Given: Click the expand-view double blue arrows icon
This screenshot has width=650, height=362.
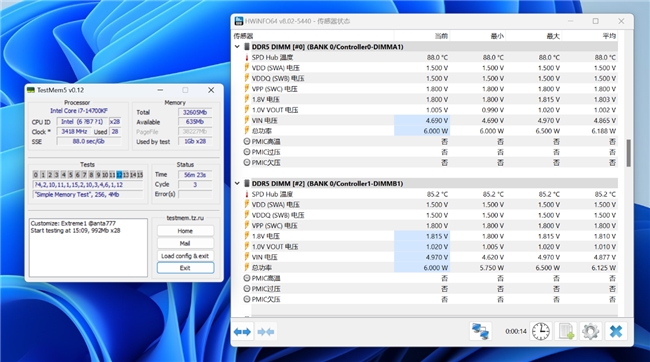Looking at the screenshot, I should 242,332.
